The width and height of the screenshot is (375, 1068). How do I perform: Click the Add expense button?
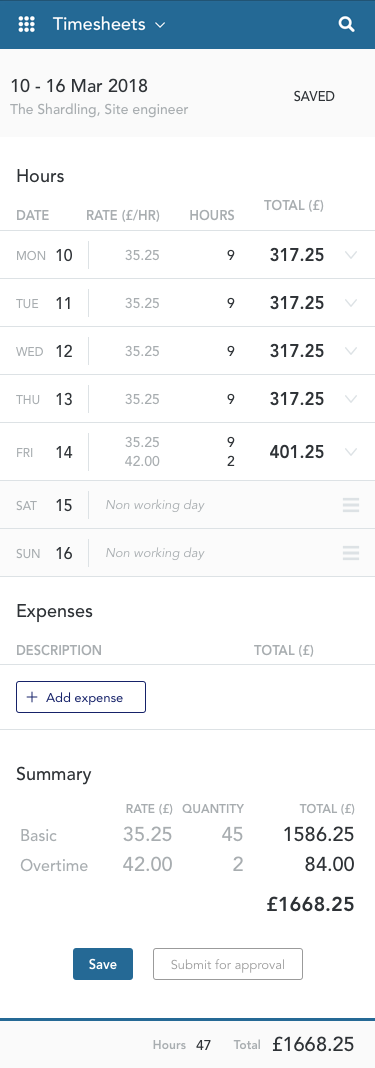81,697
